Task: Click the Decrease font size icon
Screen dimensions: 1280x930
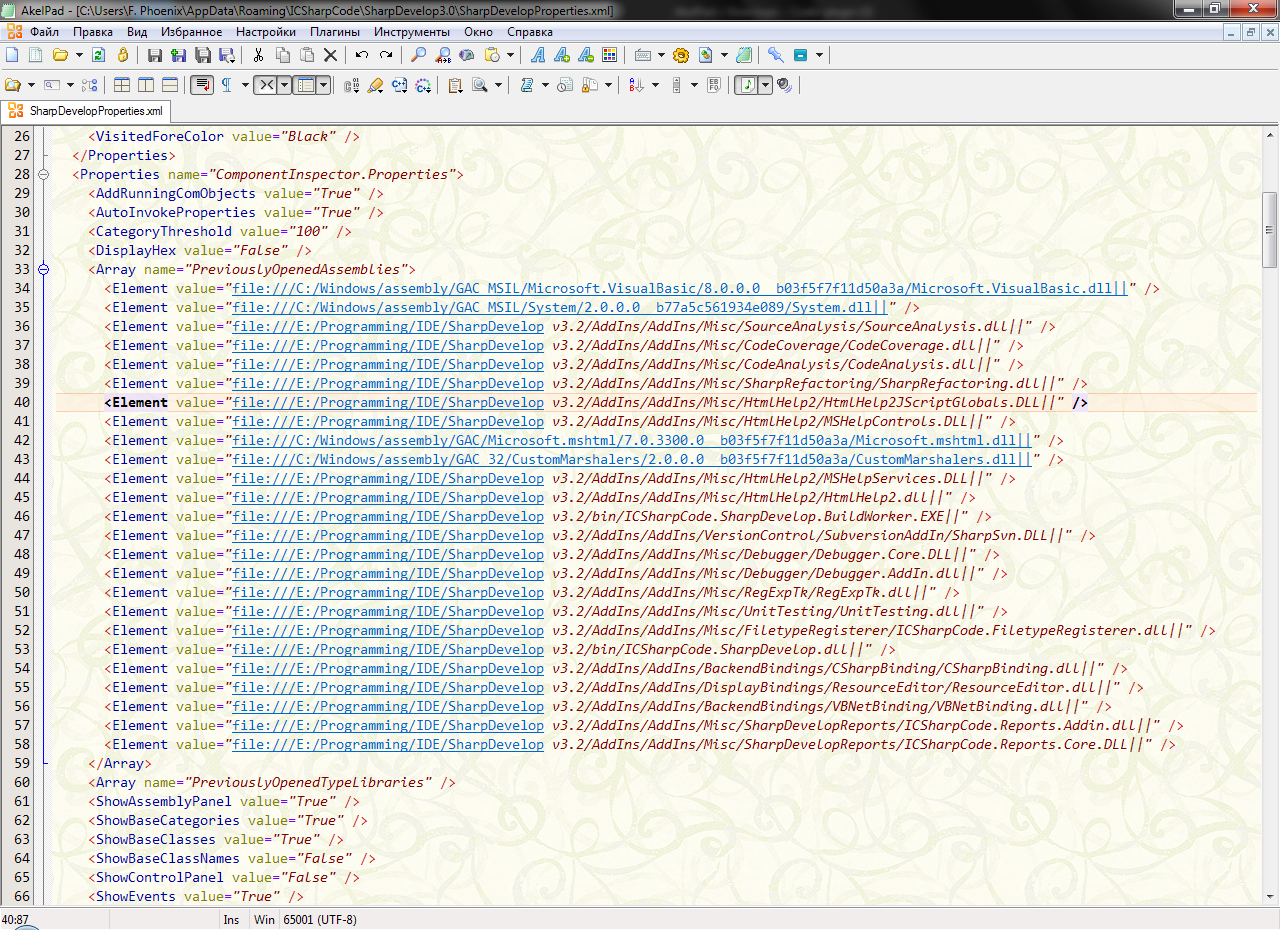Action: [x=586, y=55]
